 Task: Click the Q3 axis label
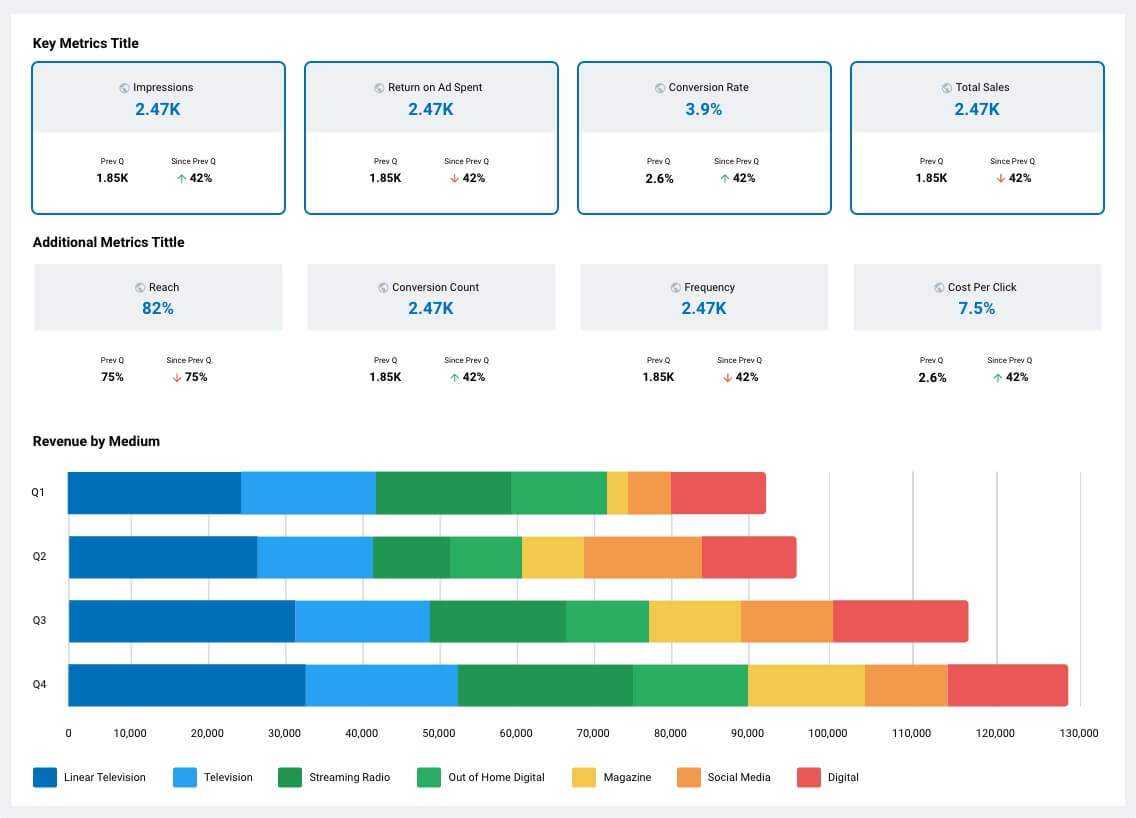pos(39,620)
